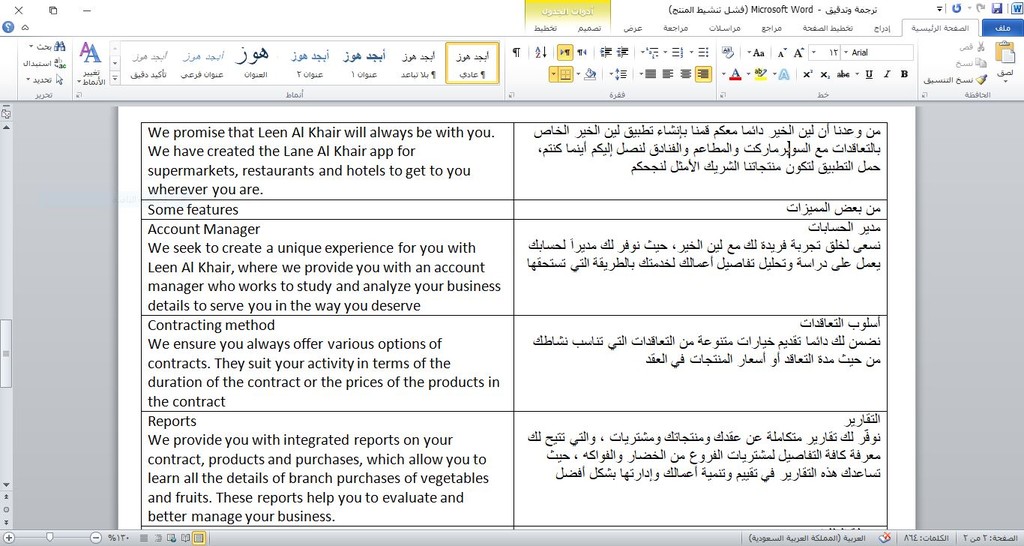Click the language (العربية) status bar button

[807, 538]
